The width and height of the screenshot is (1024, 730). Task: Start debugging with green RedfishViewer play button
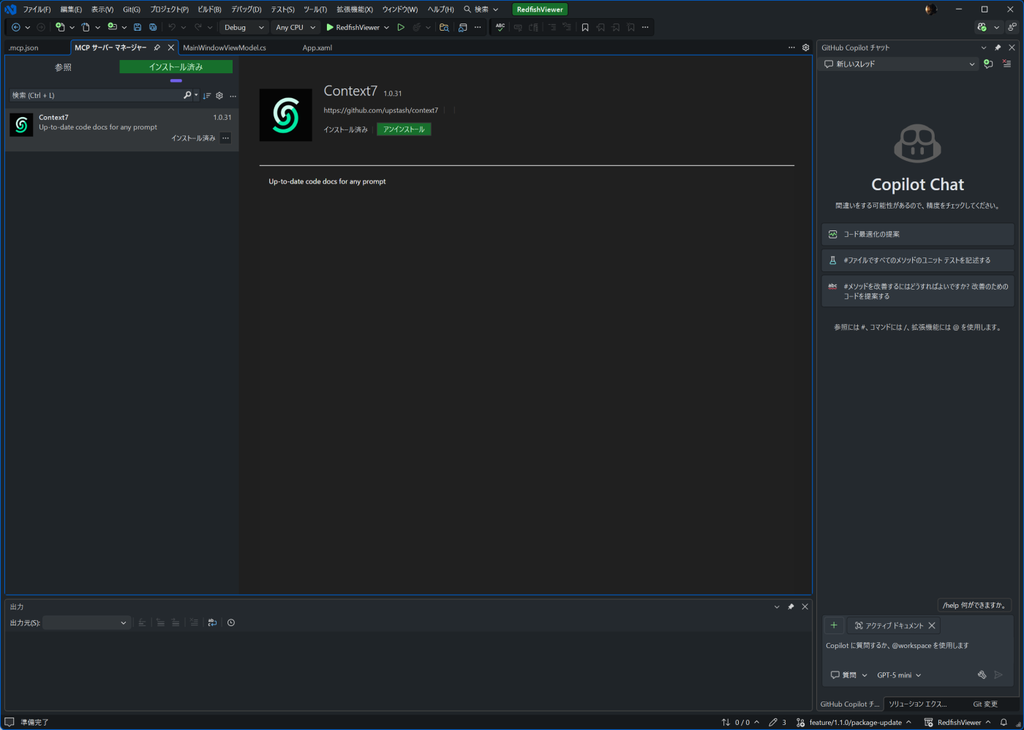coord(353,27)
